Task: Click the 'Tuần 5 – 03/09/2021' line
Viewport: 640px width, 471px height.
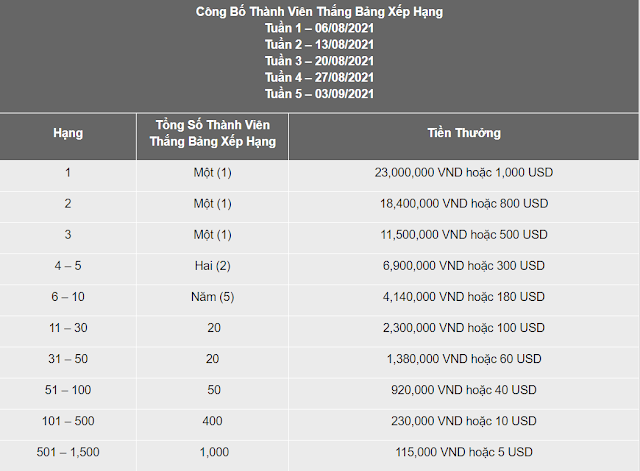Action: pyautogui.click(x=319, y=94)
